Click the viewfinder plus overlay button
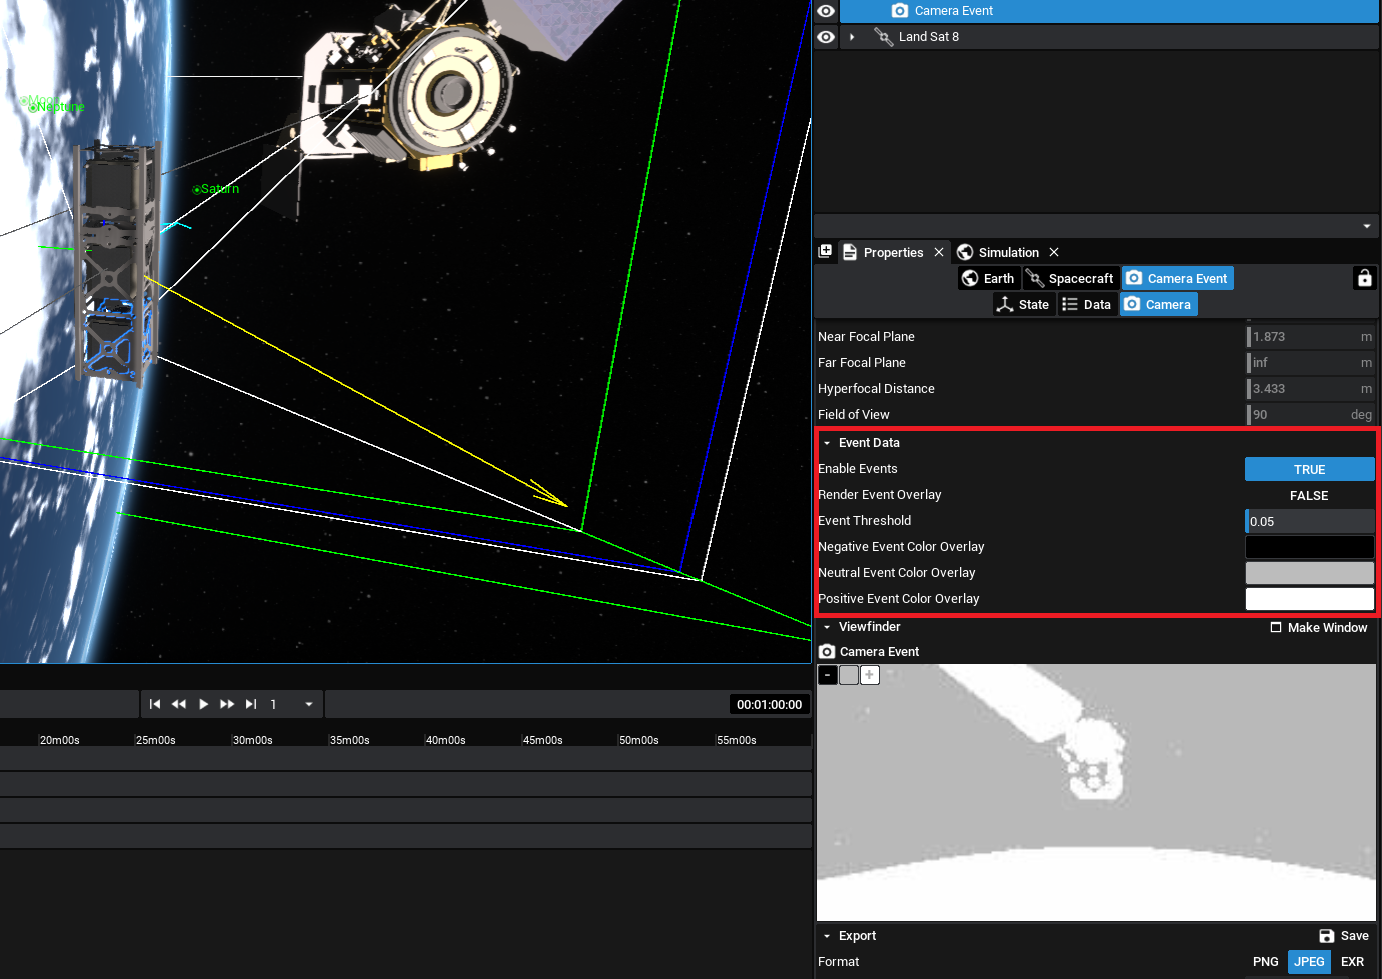This screenshot has width=1382, height=979. (x=870, y=675)
